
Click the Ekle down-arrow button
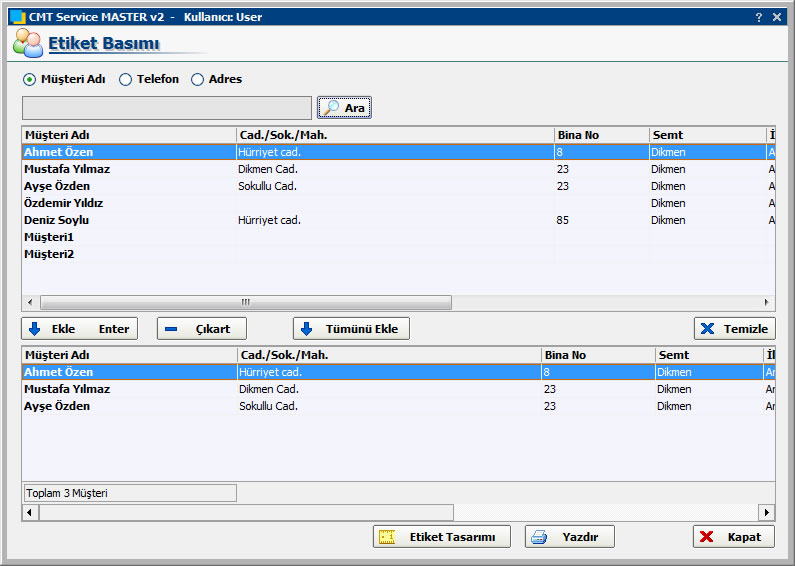pos(79,329)
